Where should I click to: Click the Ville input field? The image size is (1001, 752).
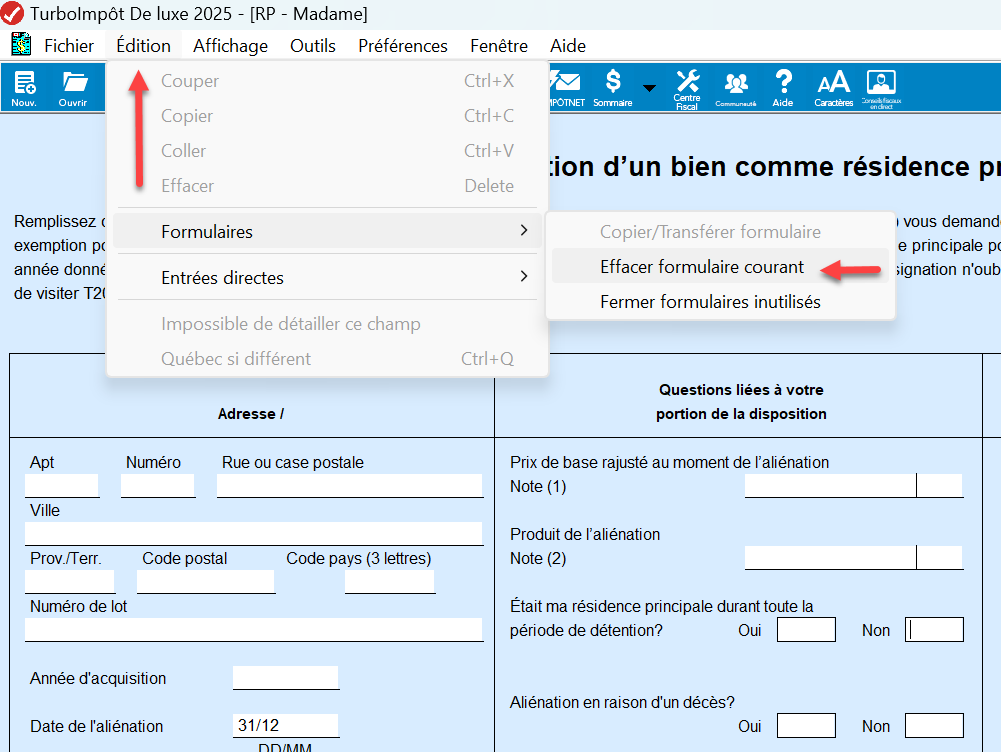click(254, 533)
